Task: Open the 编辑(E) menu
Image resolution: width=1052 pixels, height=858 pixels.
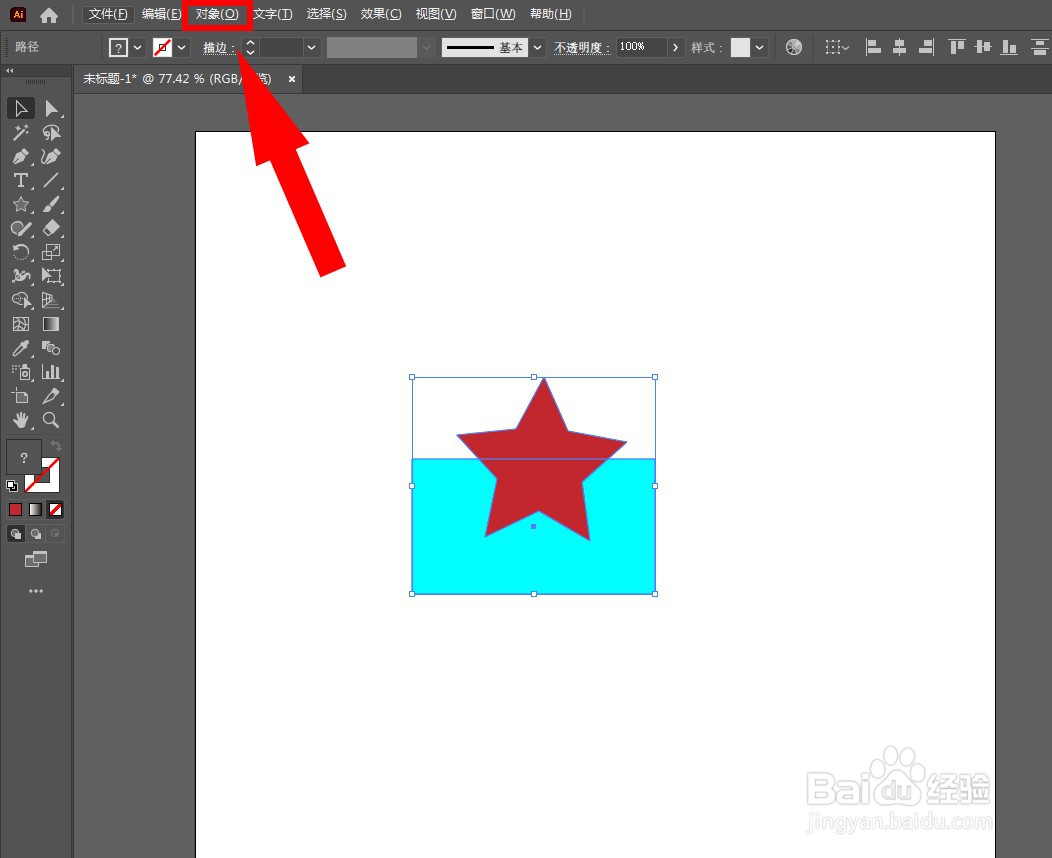Action: point(162,14)
